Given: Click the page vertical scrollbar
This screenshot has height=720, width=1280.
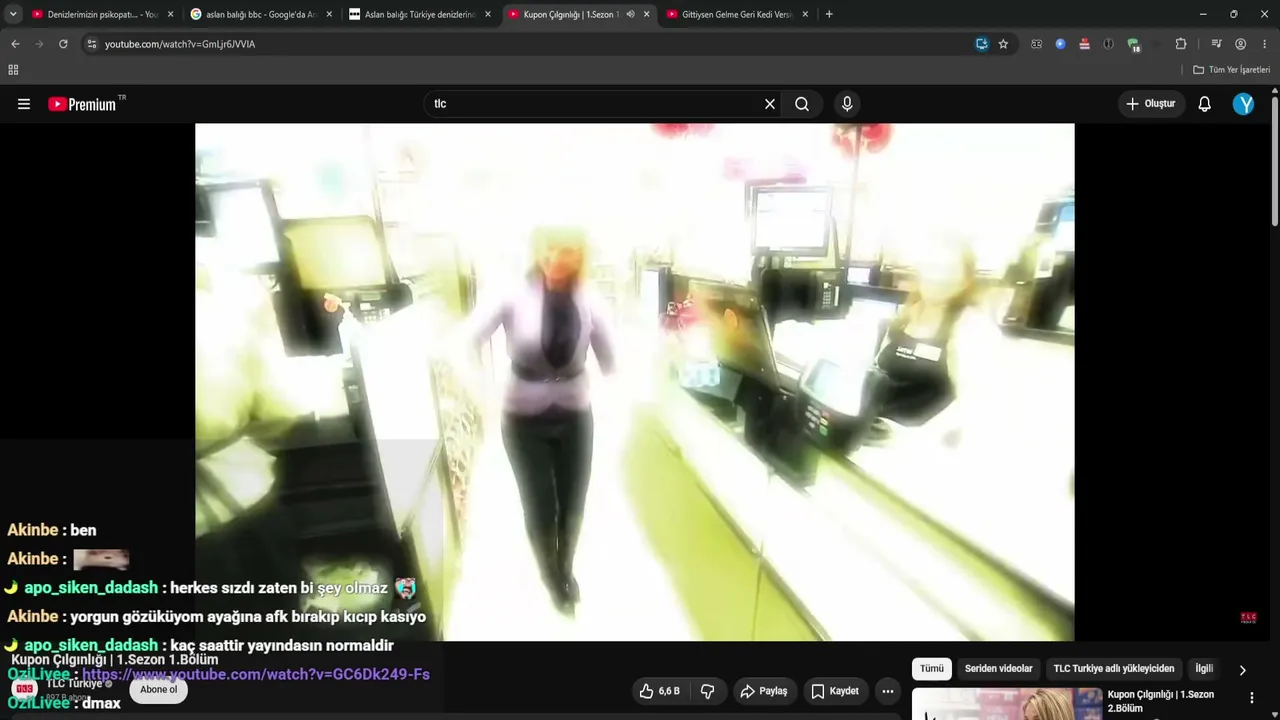Looking at the screenshot, I should [x=1275, y=160].
